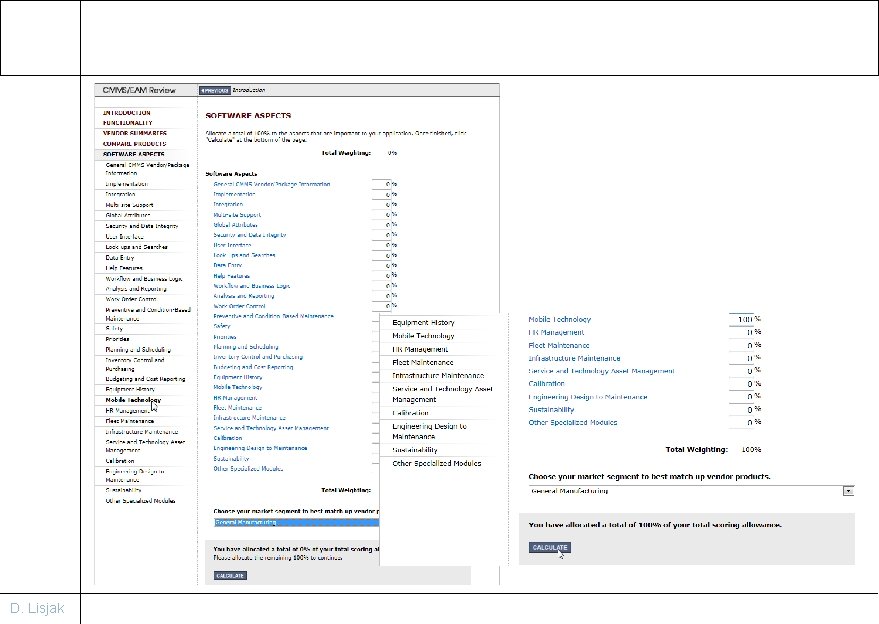
Task: Open Budgeting and Cost Reporting in the sidebar
Action: tap(145, 379)
